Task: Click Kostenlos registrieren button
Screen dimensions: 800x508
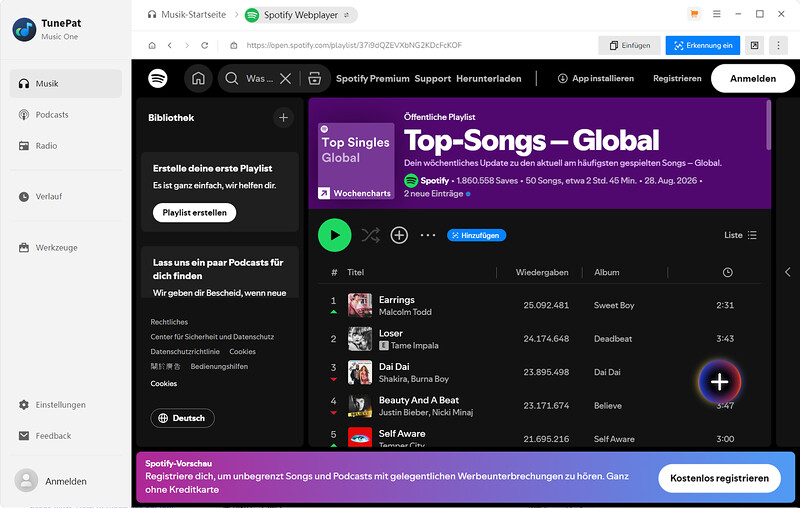Action: (719, 478)
